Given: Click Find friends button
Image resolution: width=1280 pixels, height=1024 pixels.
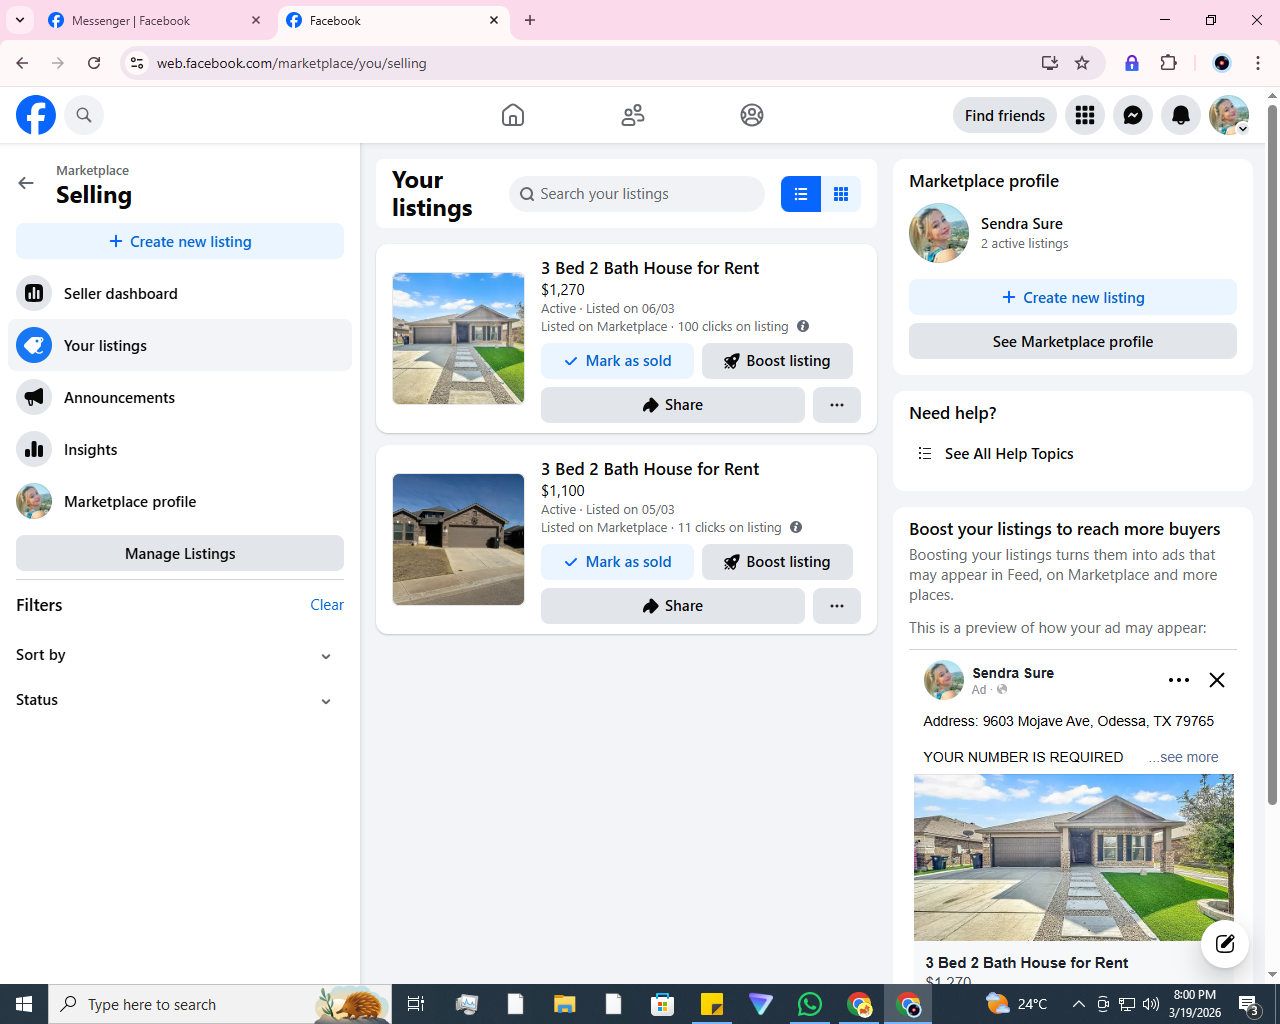Looking at the screenshot, I should 1005,115.
